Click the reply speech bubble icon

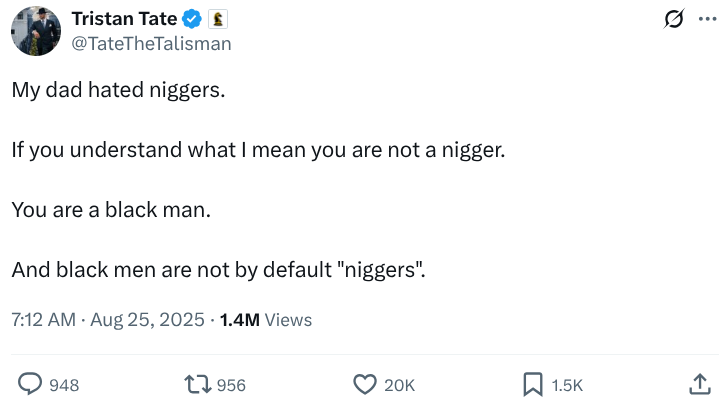coord(30,384)
